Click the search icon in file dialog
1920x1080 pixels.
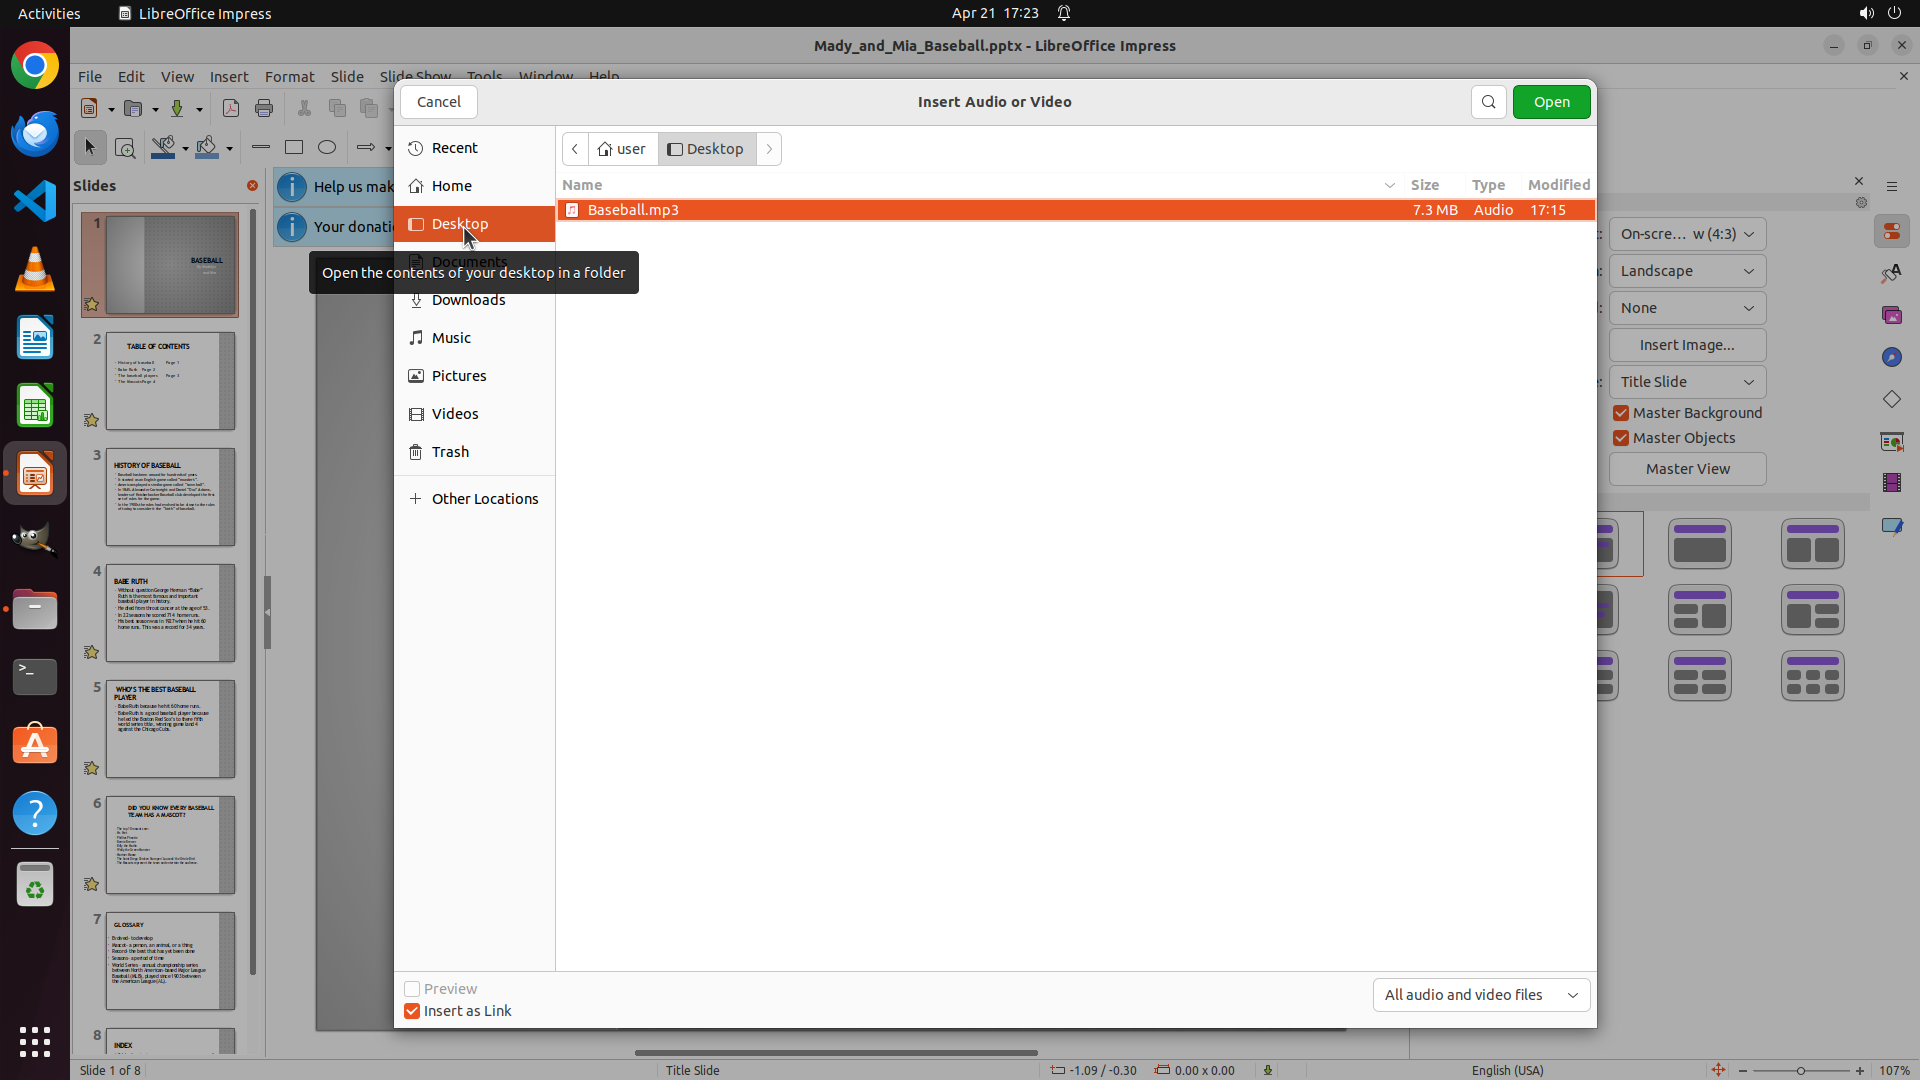pos(1488,102)
